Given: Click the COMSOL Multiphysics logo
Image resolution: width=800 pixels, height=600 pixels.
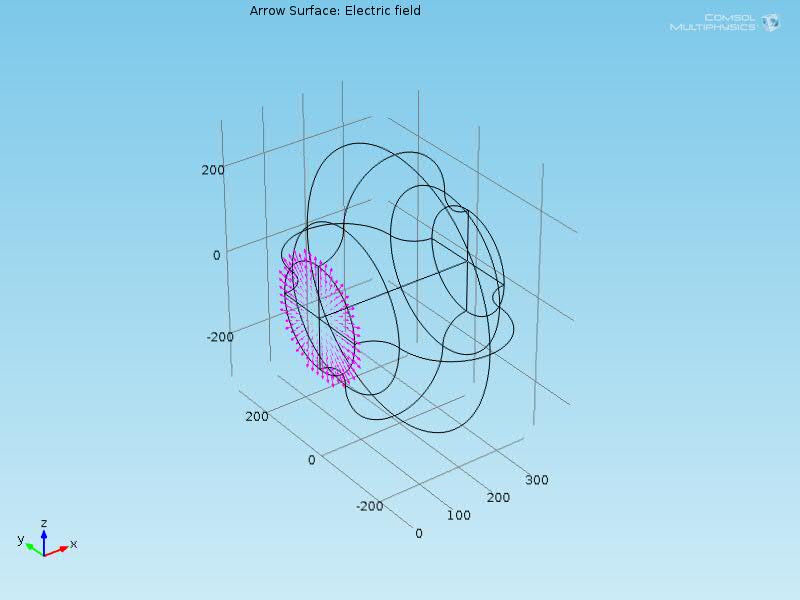Looking at the screenshot, I should [723, 22].
